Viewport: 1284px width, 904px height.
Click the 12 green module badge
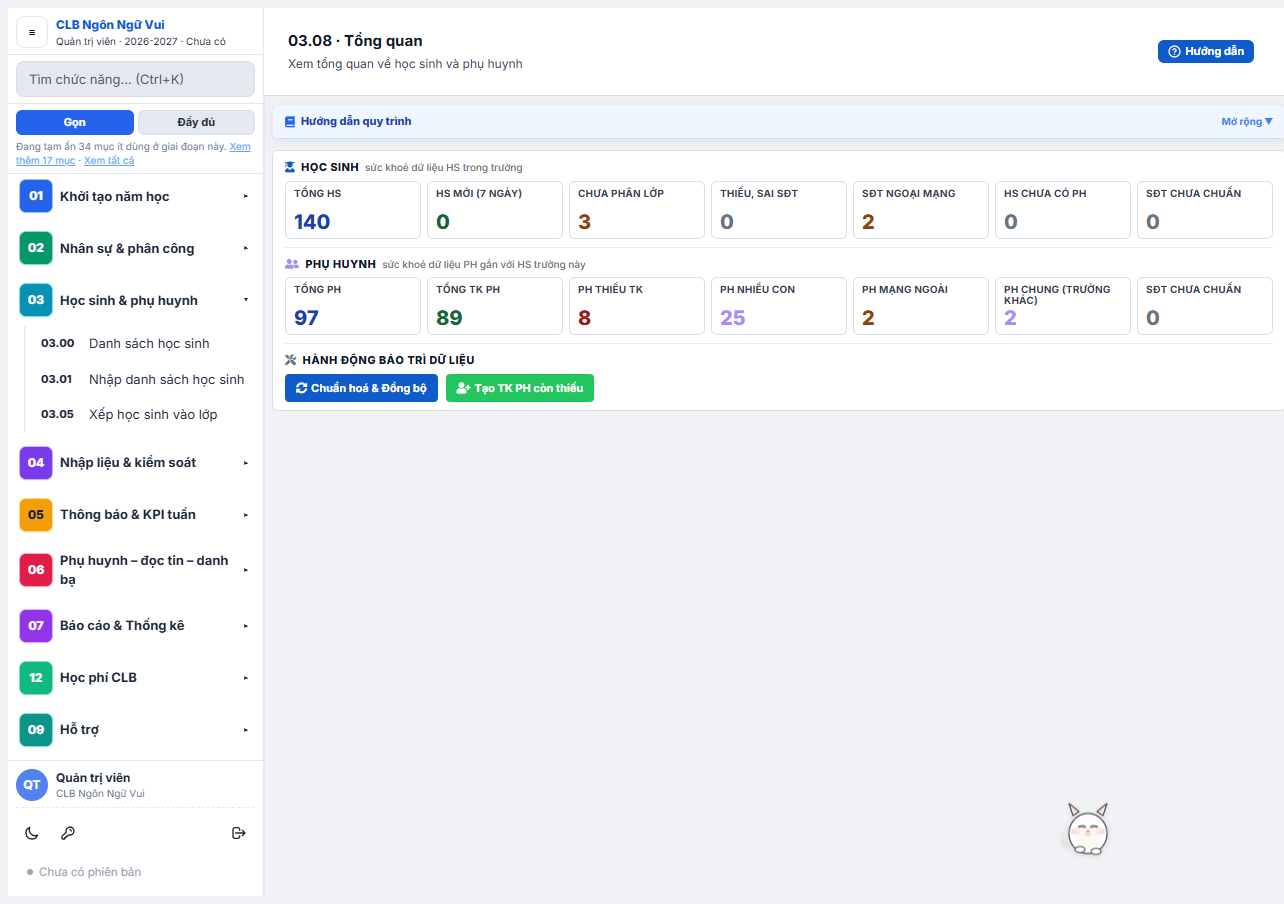click(36, 677)
